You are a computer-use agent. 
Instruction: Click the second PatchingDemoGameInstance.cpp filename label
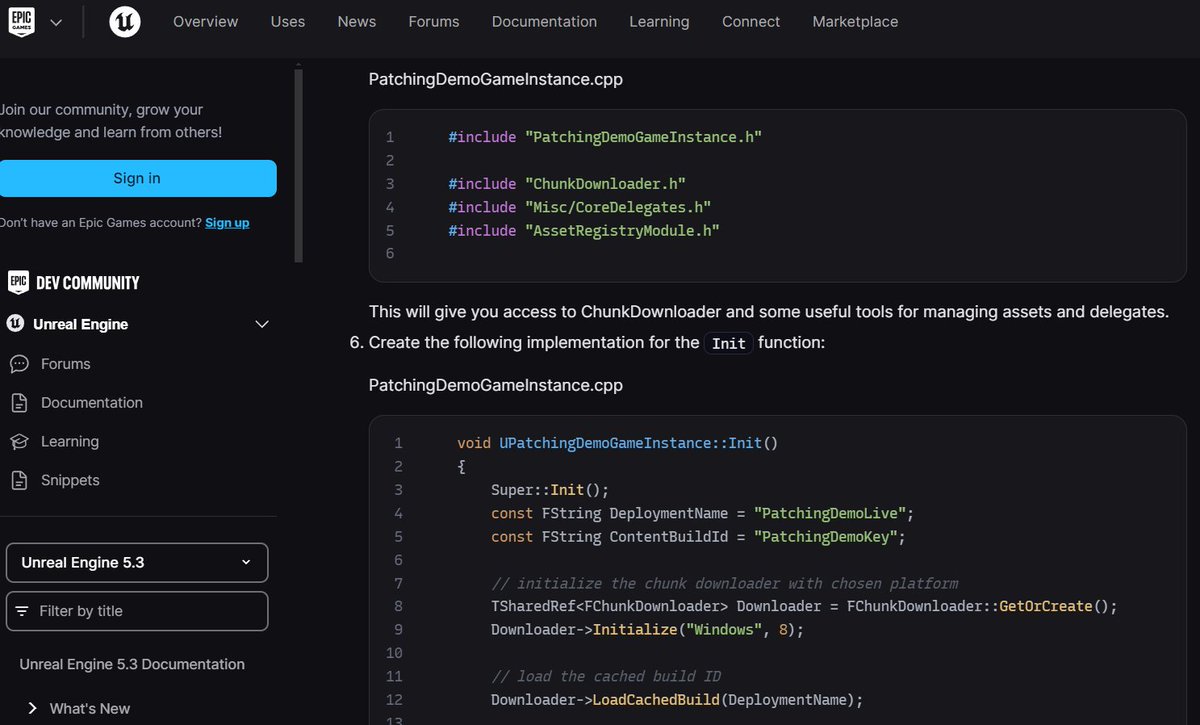[x=496, y=385]
